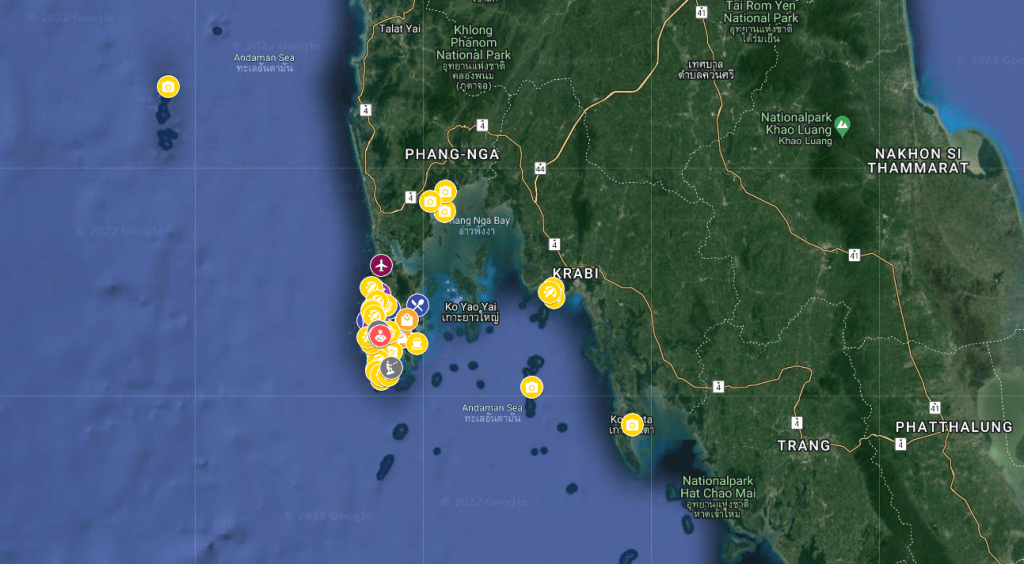The image size is (1024, 564).
Task: Click the camera marker in the far-west Andaman Sea
Action: (168, 87)
